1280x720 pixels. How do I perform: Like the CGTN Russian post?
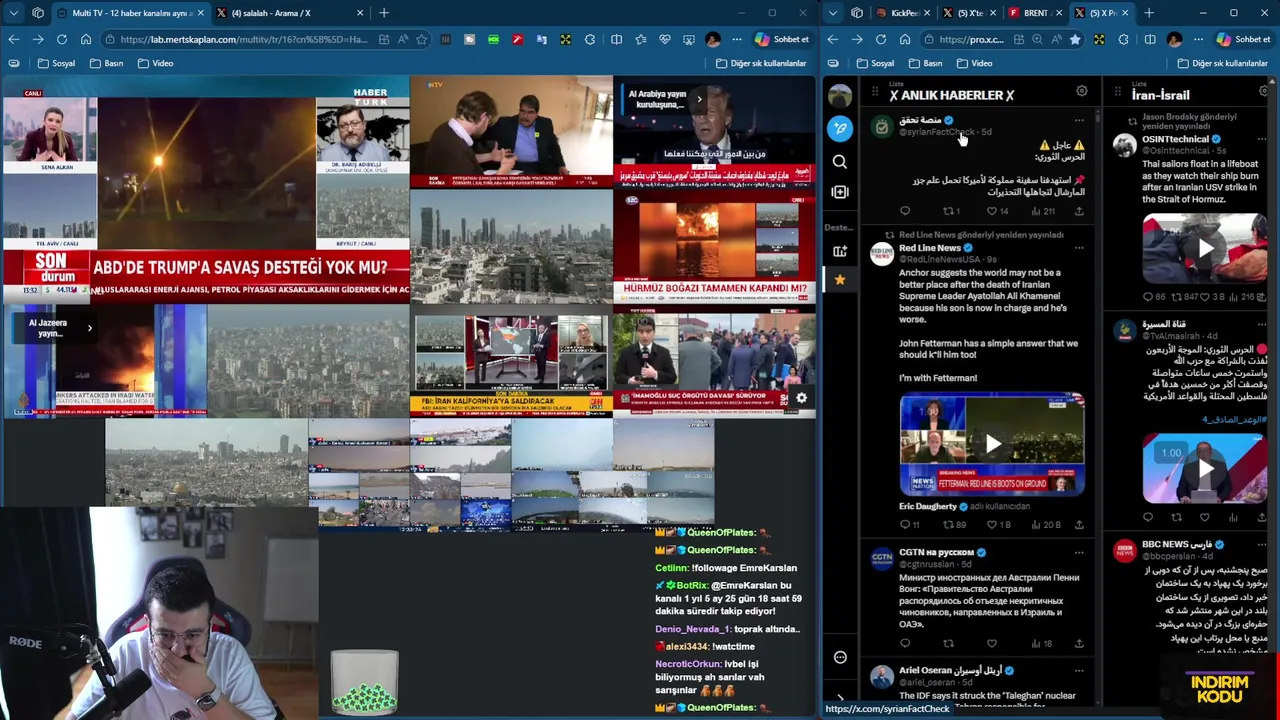(992, 643)
